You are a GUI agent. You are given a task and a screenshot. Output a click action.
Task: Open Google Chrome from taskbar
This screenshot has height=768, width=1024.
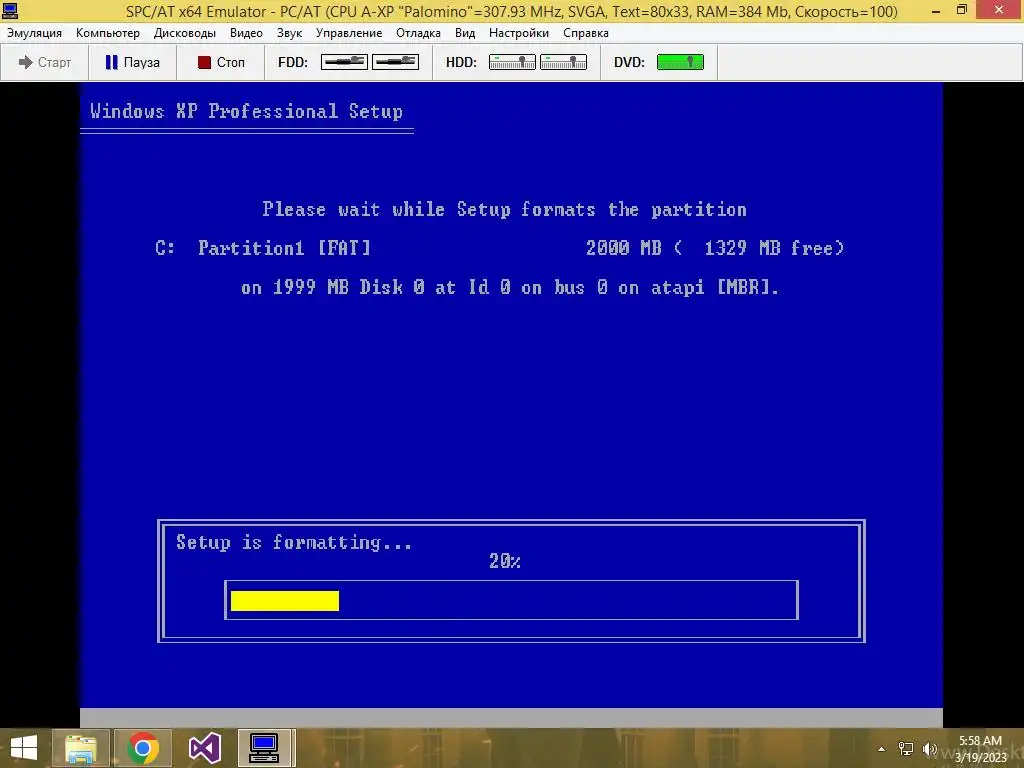coord(143,748)
